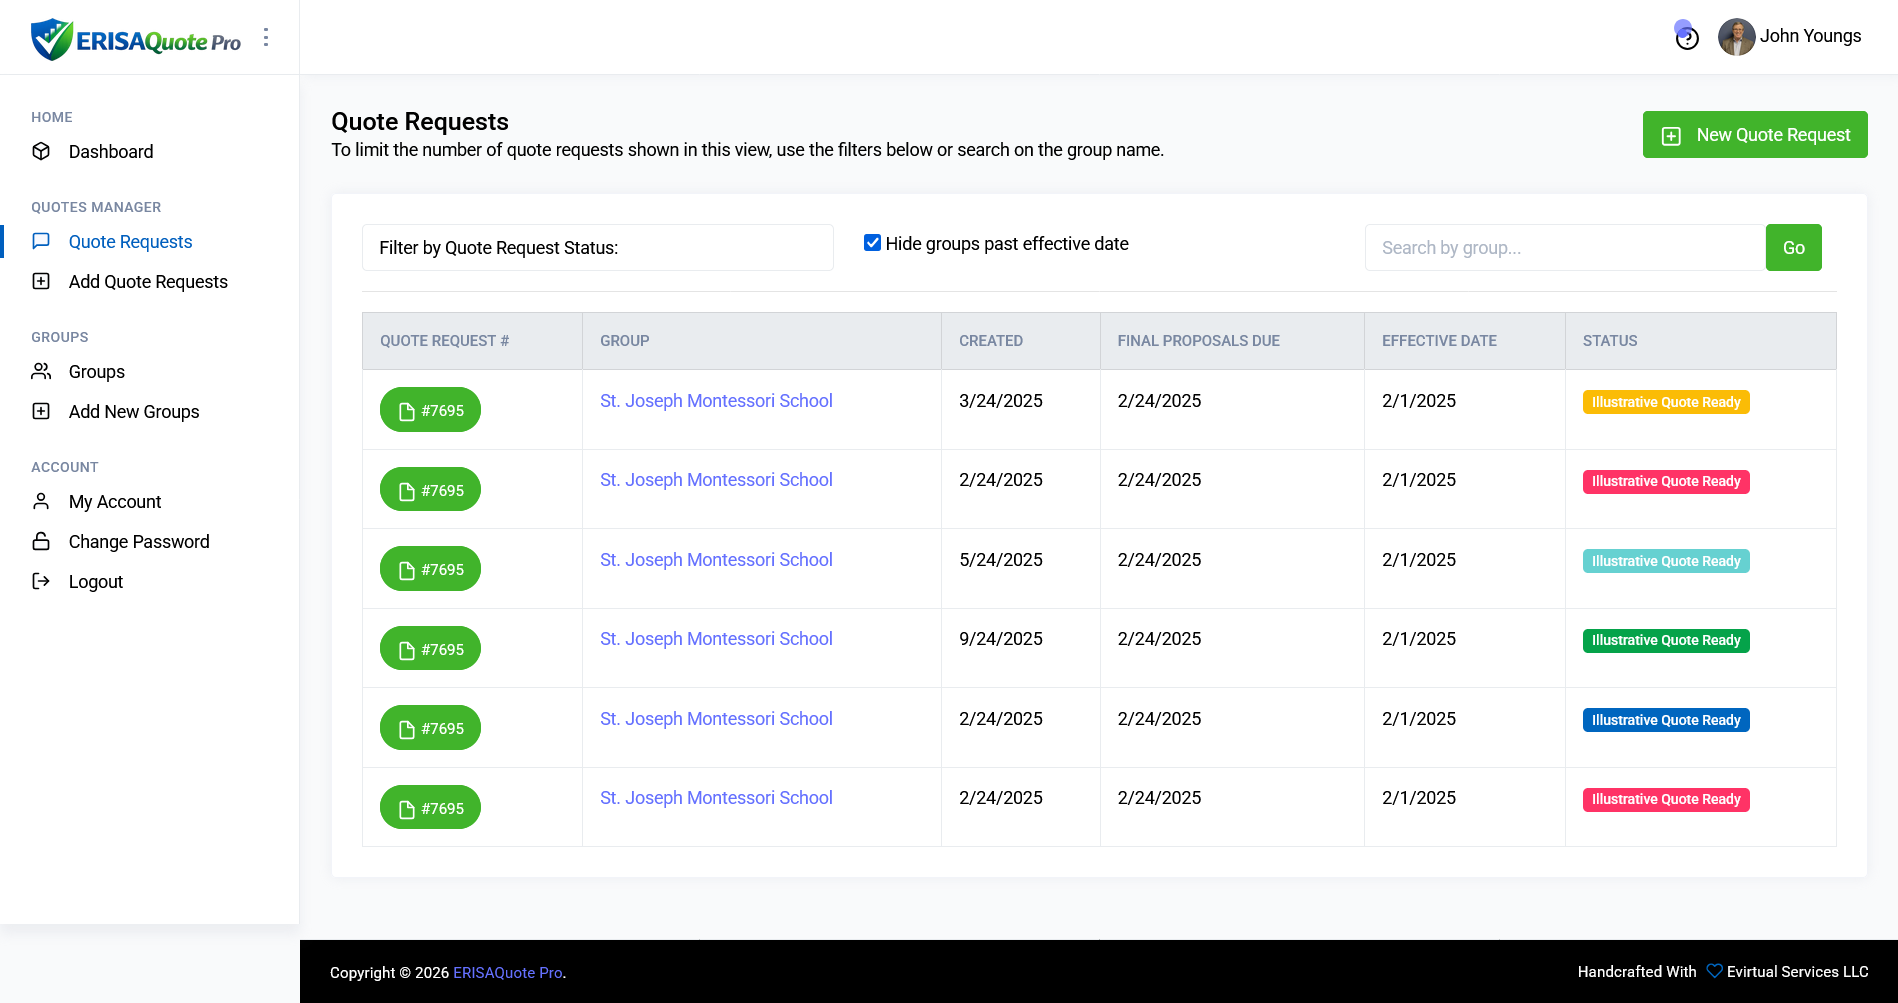
Task: Open My Account from the sidebar
Action: coord(115,502)
